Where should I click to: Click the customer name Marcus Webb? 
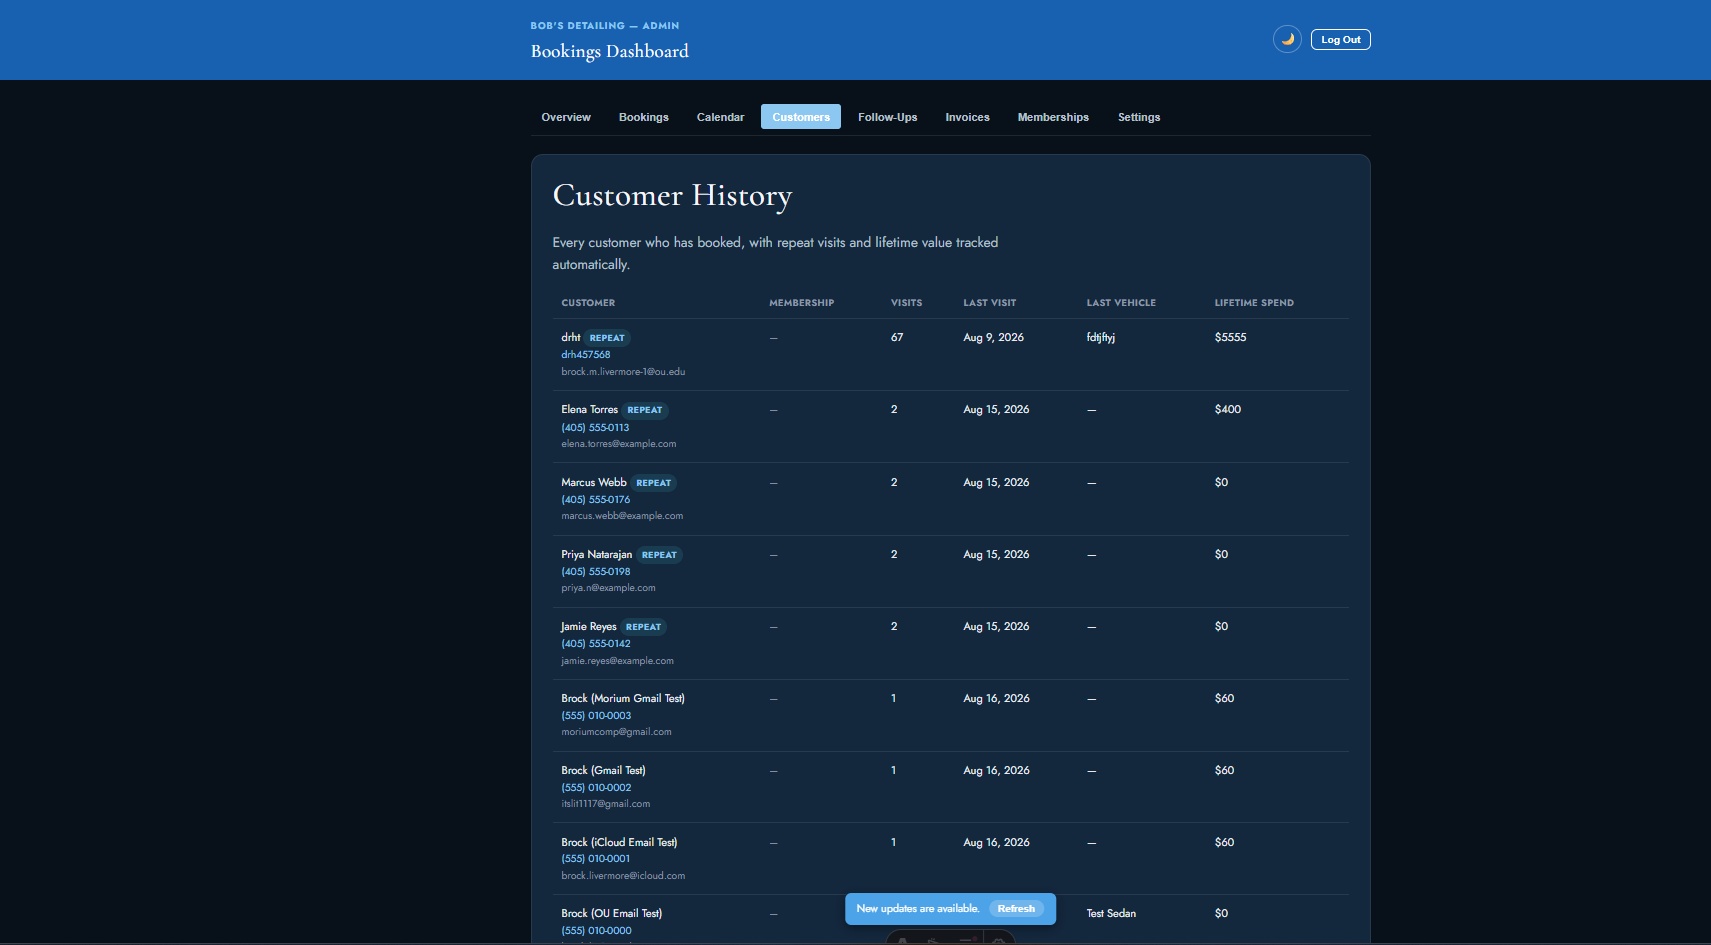pos(594,482)
